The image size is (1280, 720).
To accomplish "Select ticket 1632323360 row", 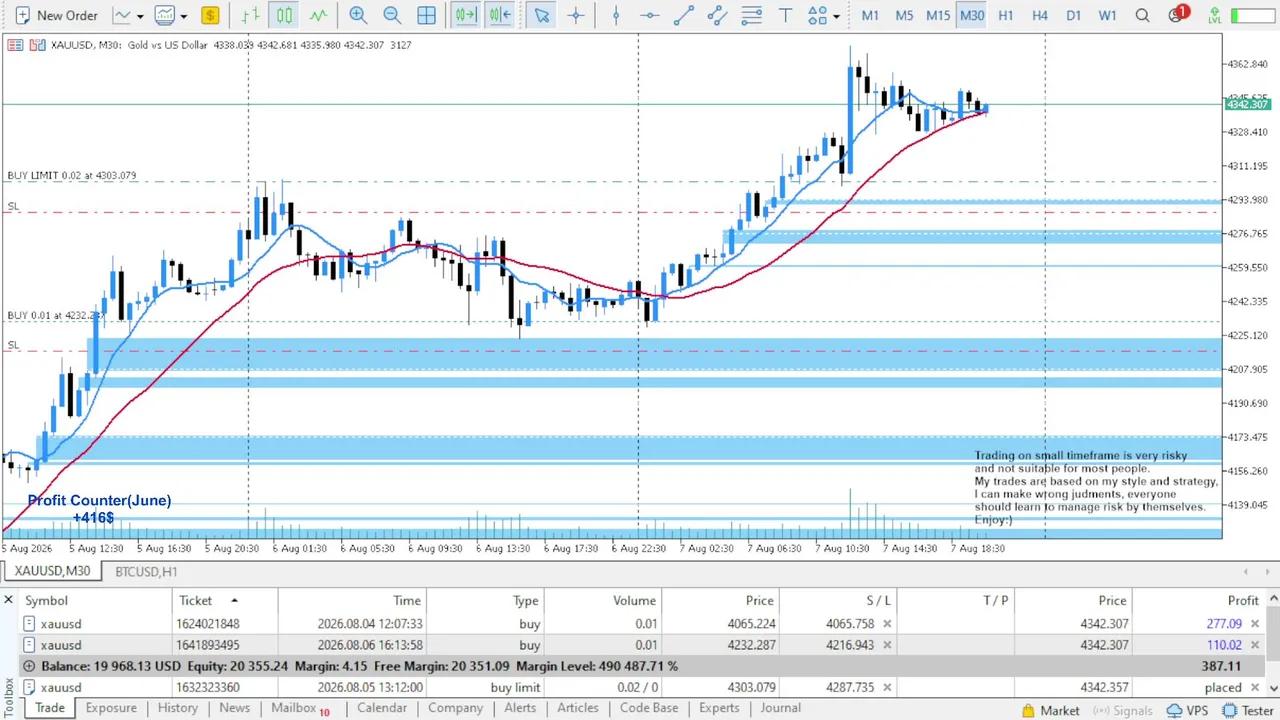I will tap(640, 687).
